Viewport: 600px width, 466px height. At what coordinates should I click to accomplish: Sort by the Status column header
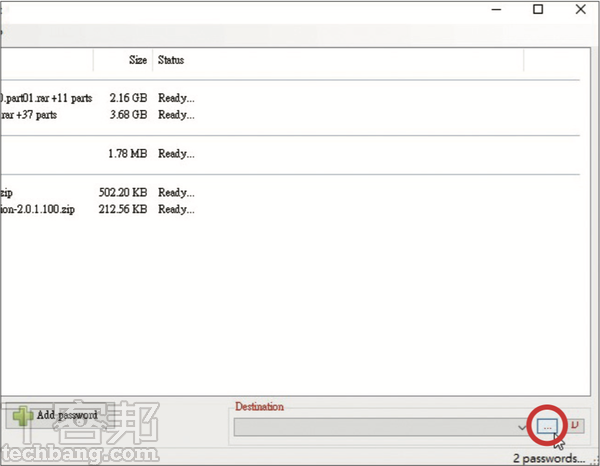(x=171, y=60)
